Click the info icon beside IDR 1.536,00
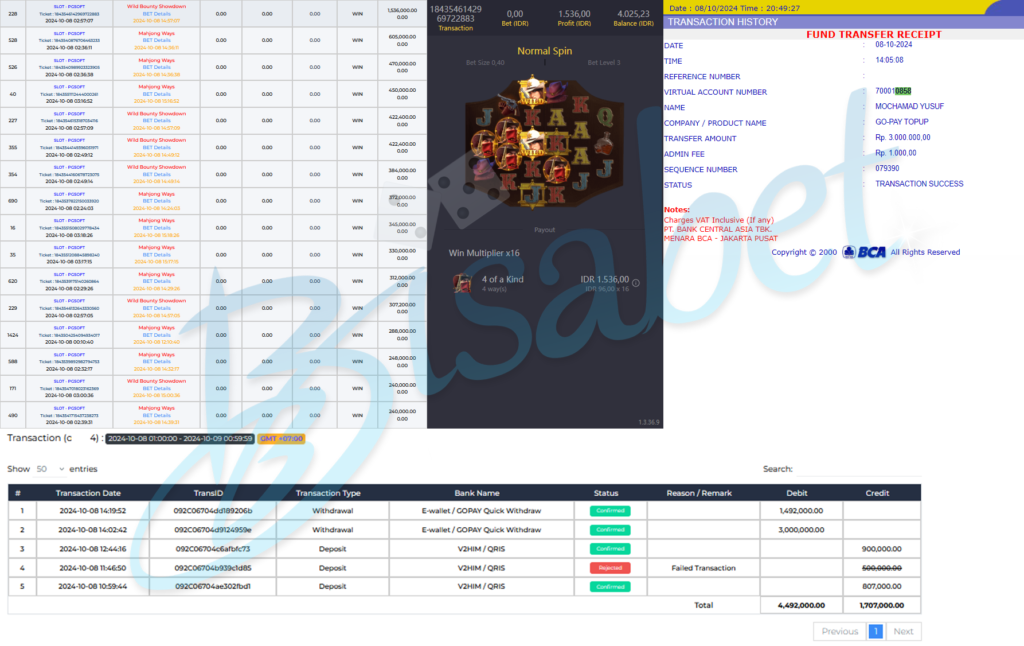 pyautogui.click(x=635, y=283)
